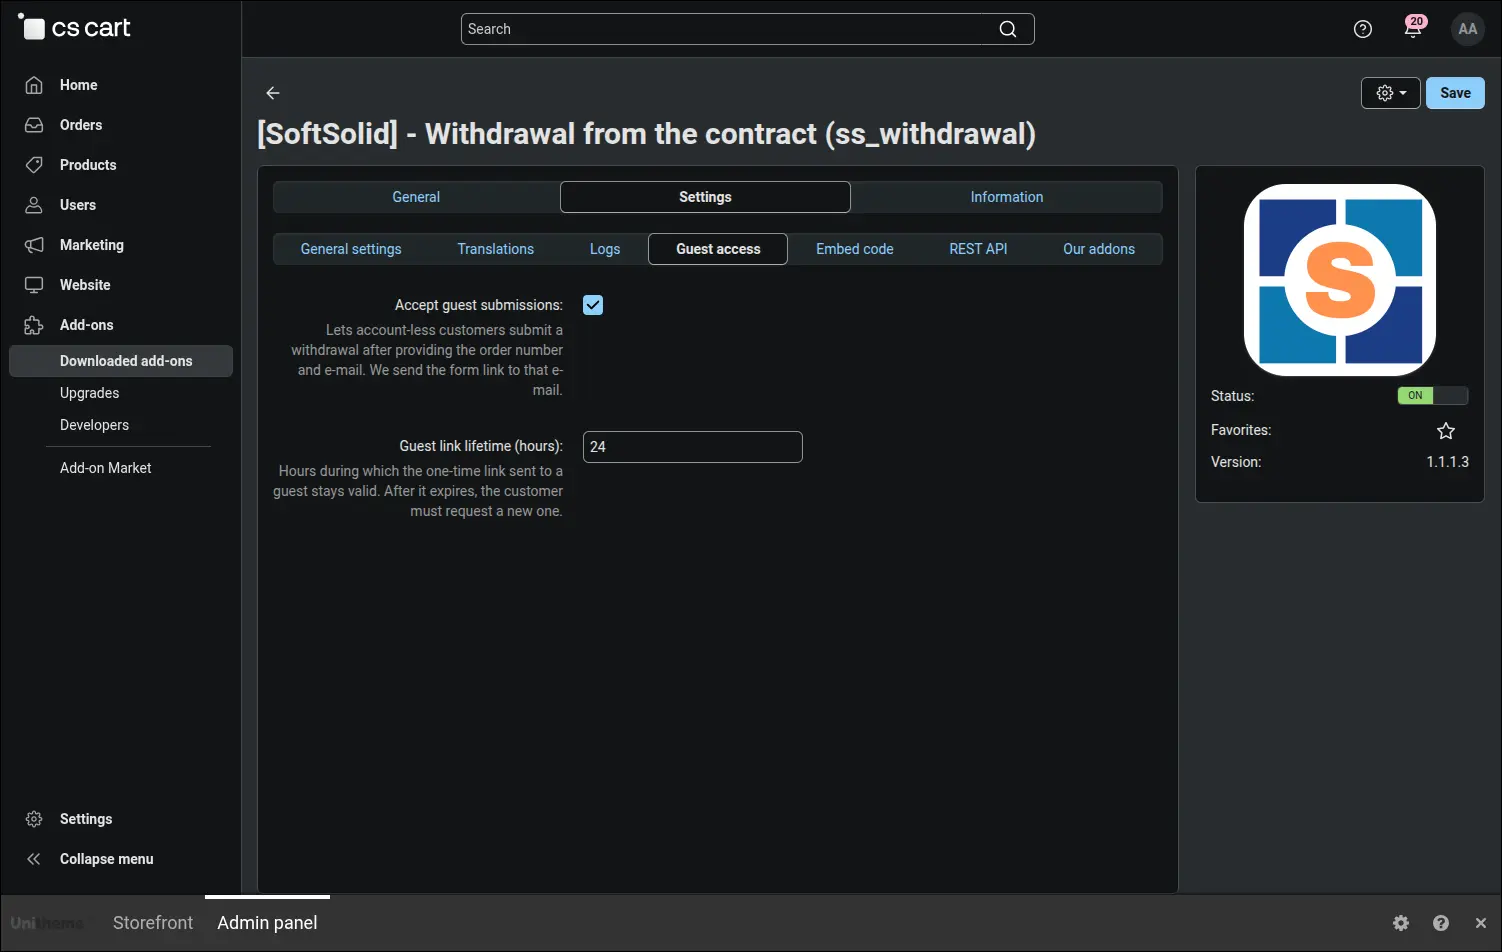Select Downloaded add-ons submenu

(121, 361)
